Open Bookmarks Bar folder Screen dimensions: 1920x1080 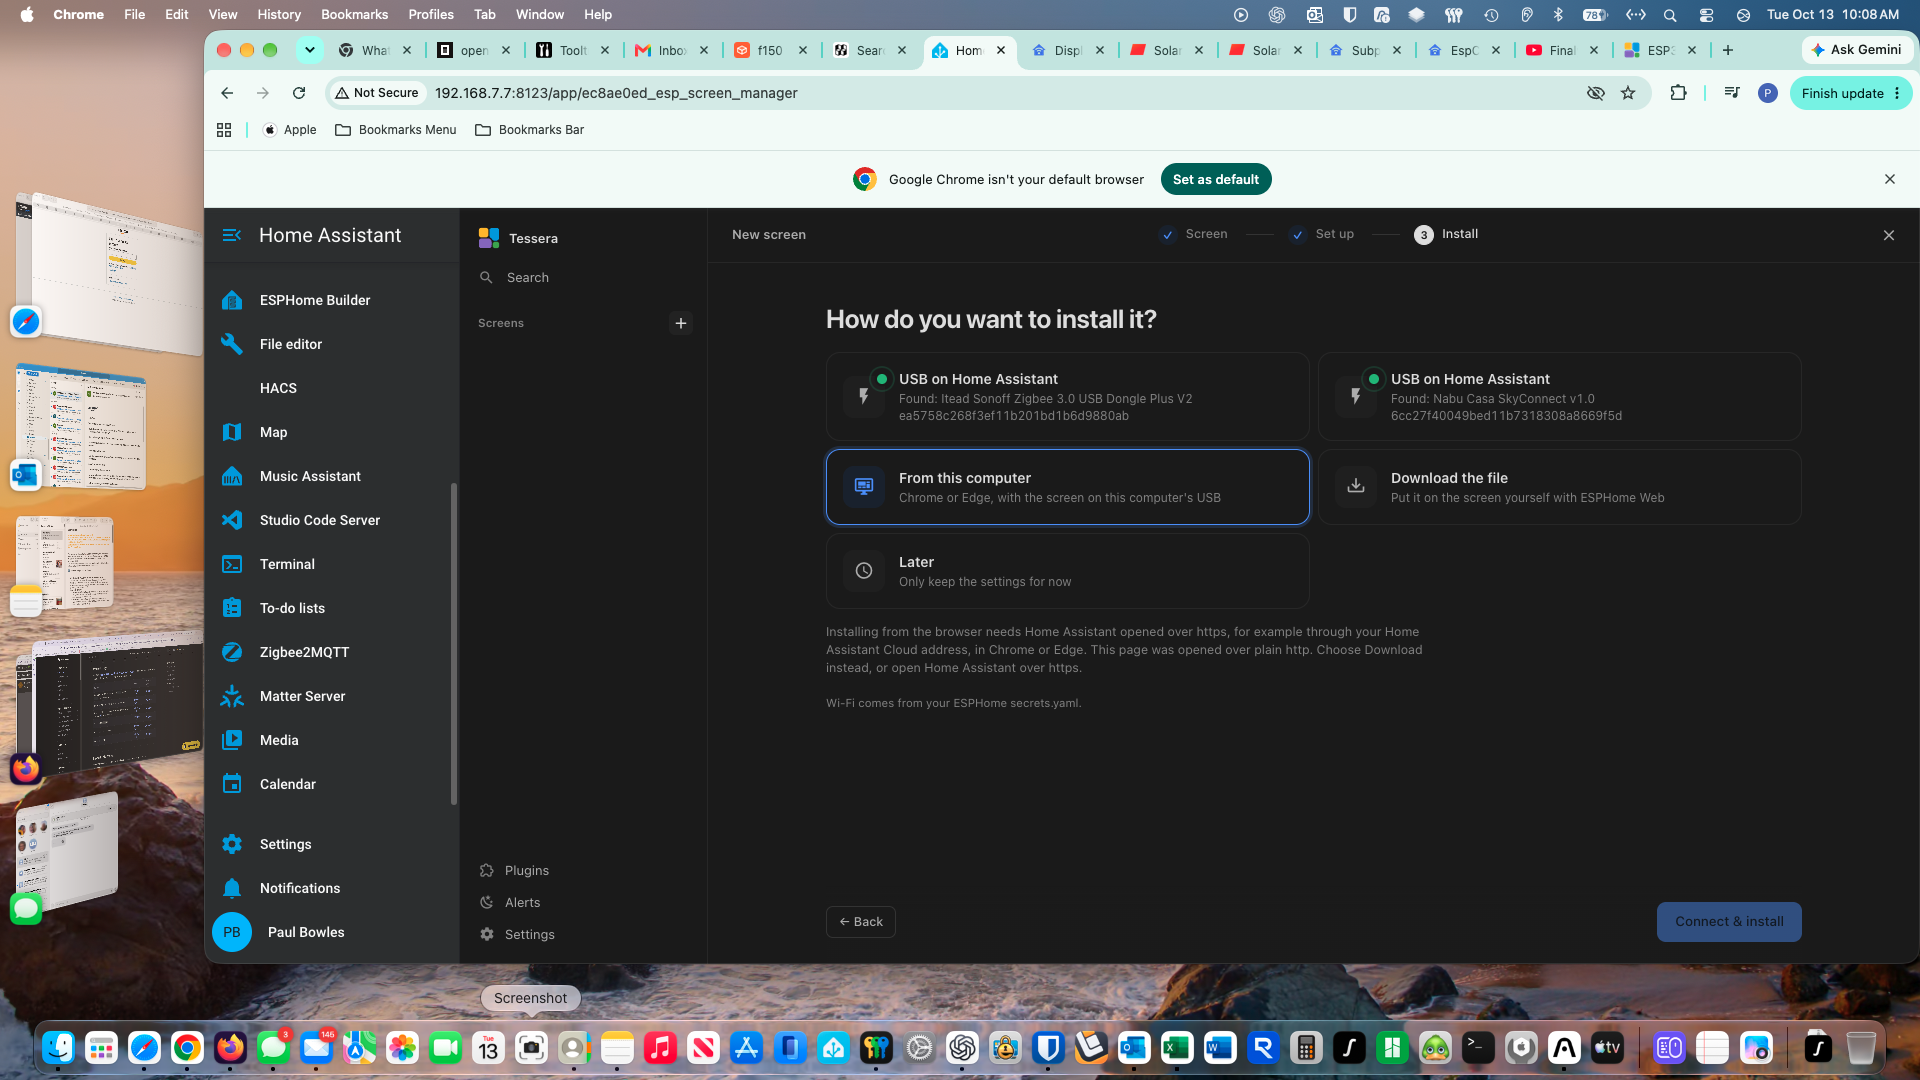pos(530,130)
